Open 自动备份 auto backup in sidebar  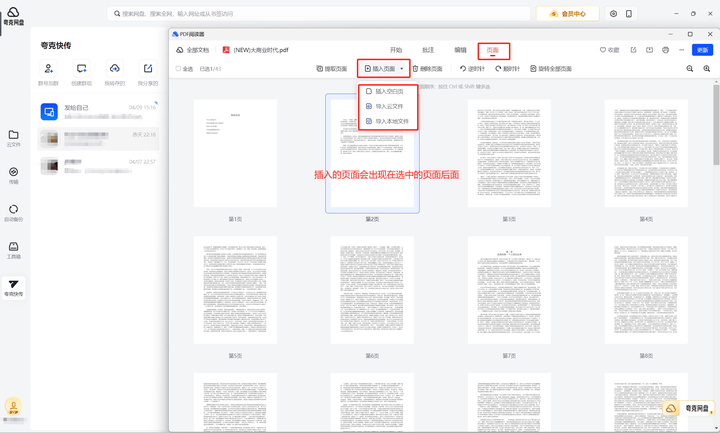click(13, 213)
